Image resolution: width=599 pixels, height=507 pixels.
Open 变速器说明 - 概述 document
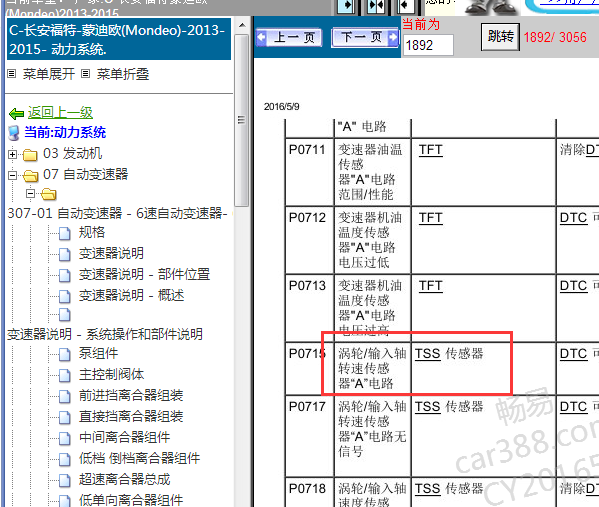click(x=131, y=295)
